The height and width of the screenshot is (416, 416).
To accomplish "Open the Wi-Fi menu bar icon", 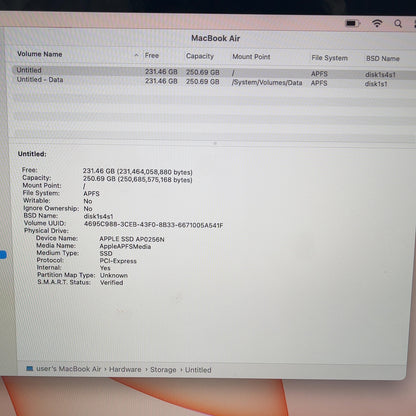I will [377, 23].
